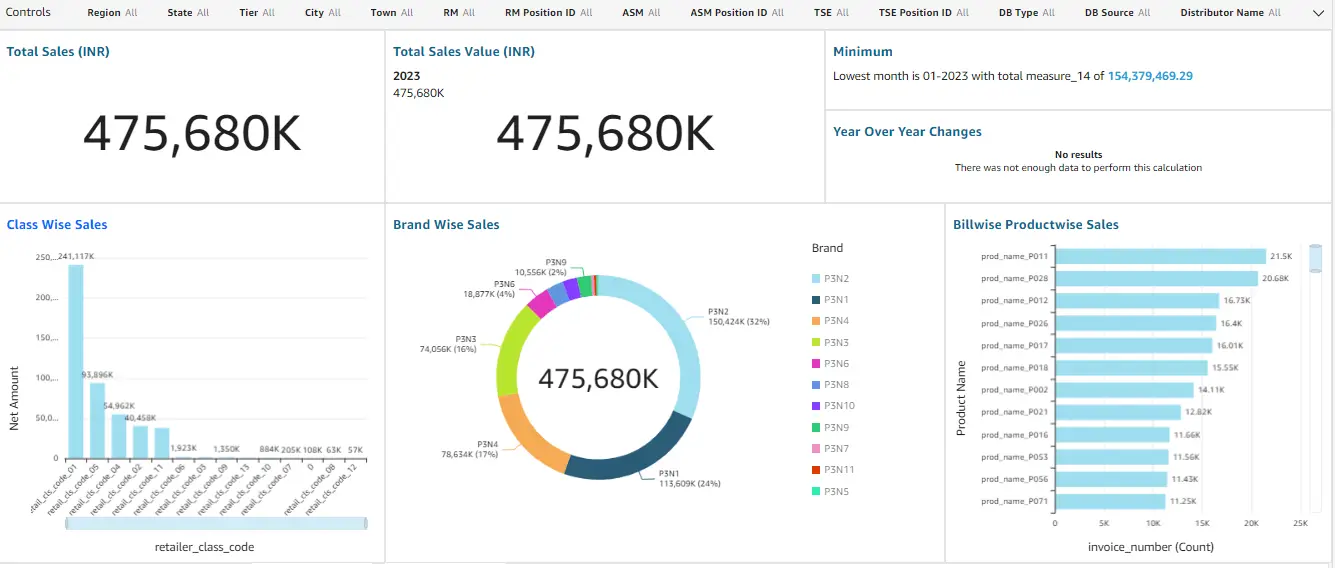This screenshot has width=1335, height=568.
Task: Open the Town filter dropdown
Action: [391, 13]
